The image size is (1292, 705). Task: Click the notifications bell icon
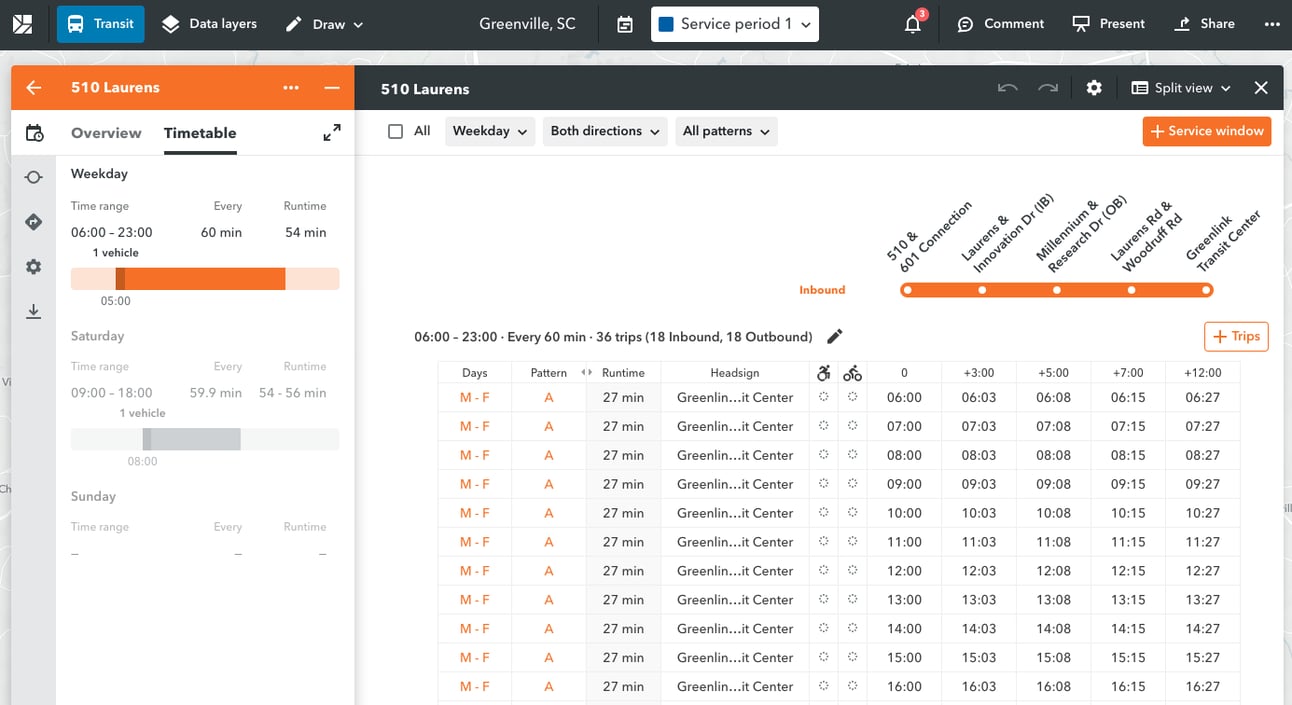point(912,25)
